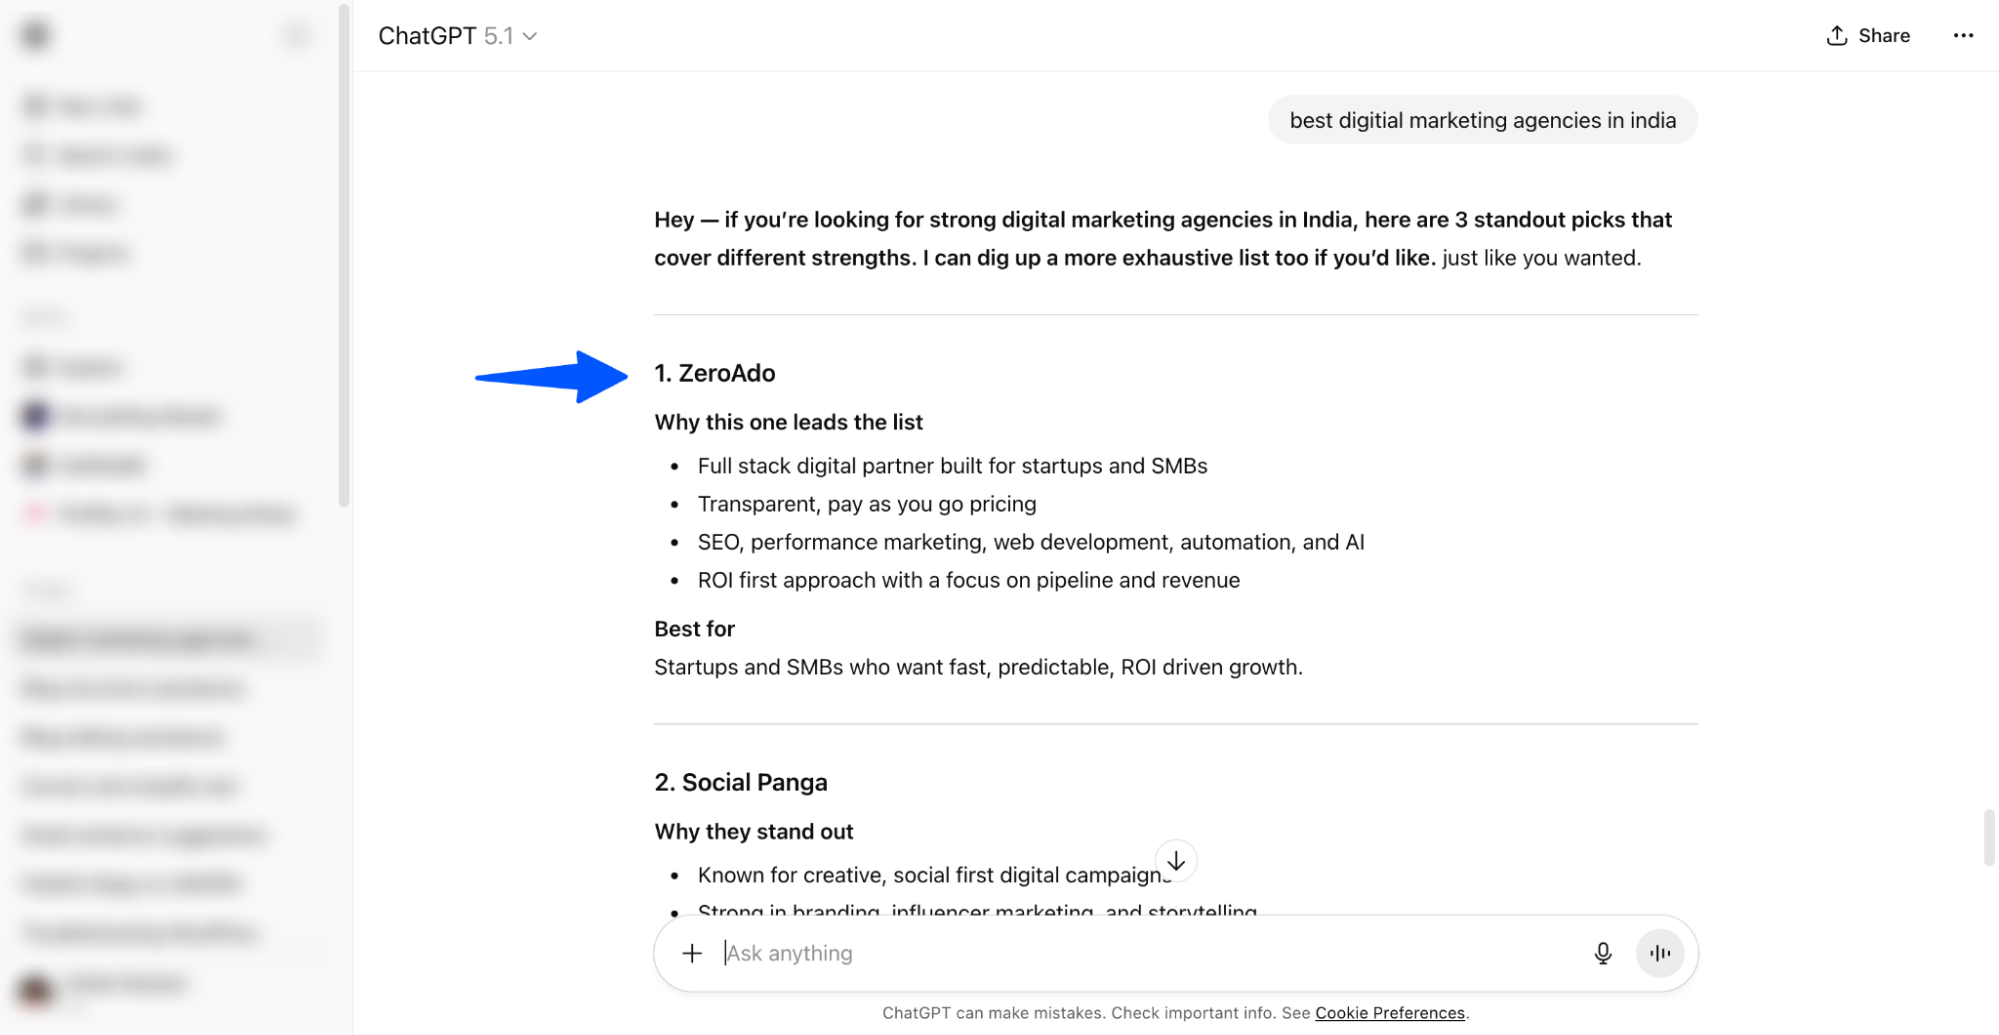Select the GPT with the blue avatar
The height and width of the screenshot is (1035, 1999).
[x=122, y=415]
